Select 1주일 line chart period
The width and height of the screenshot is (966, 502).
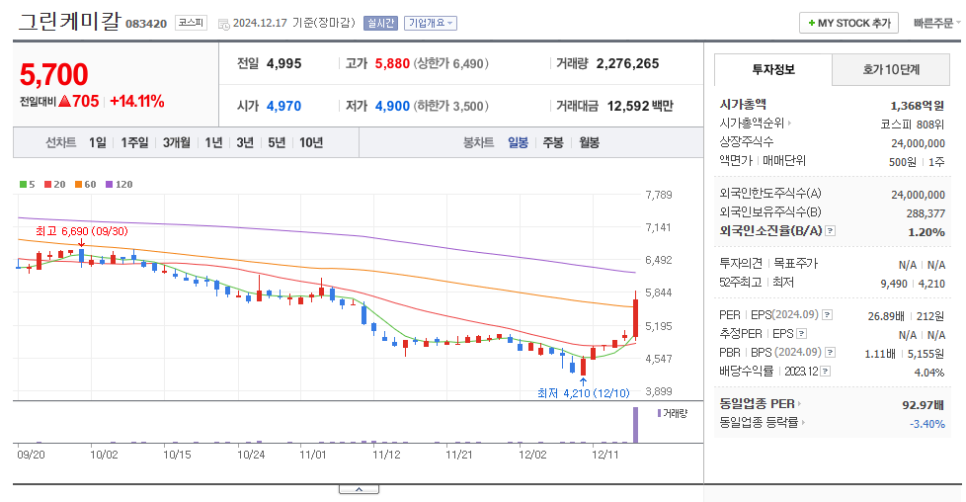pyautogui.click(x=134, y=143)
